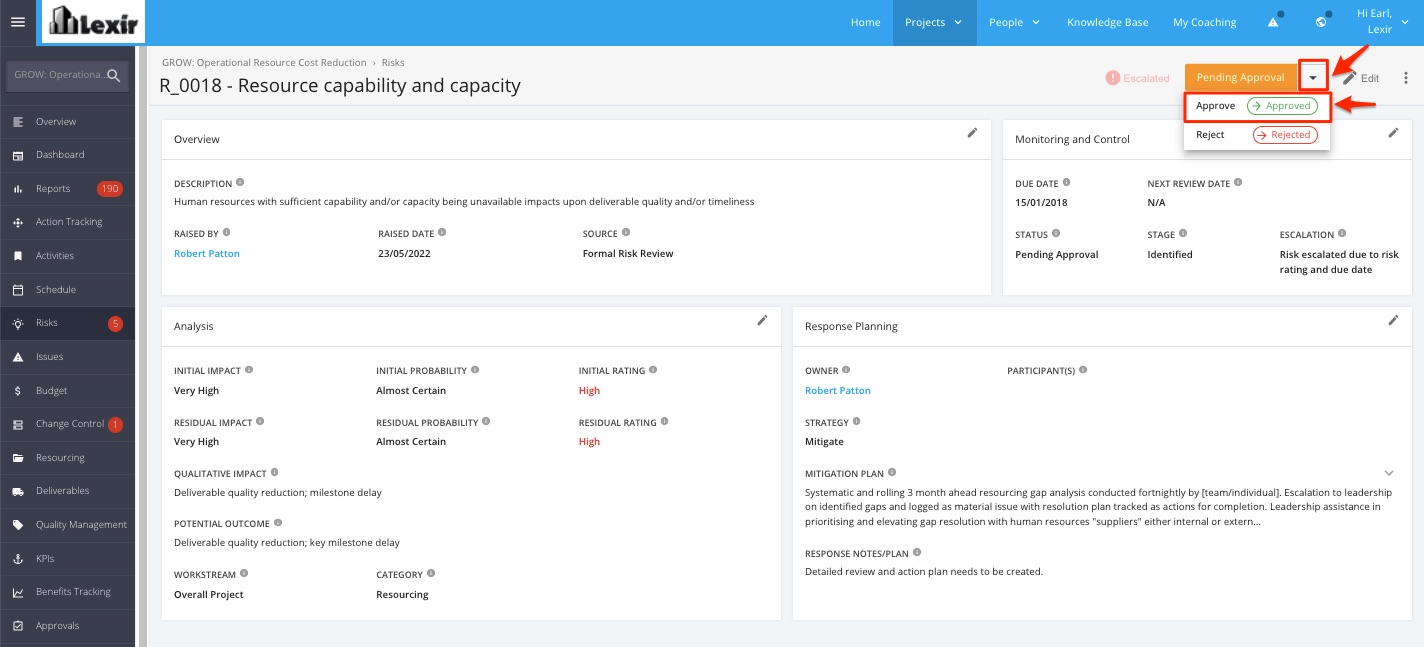This screenshot has height=647, width=1424.
Task: Click the Reports badge showing 190
Action: pos(110,189)
